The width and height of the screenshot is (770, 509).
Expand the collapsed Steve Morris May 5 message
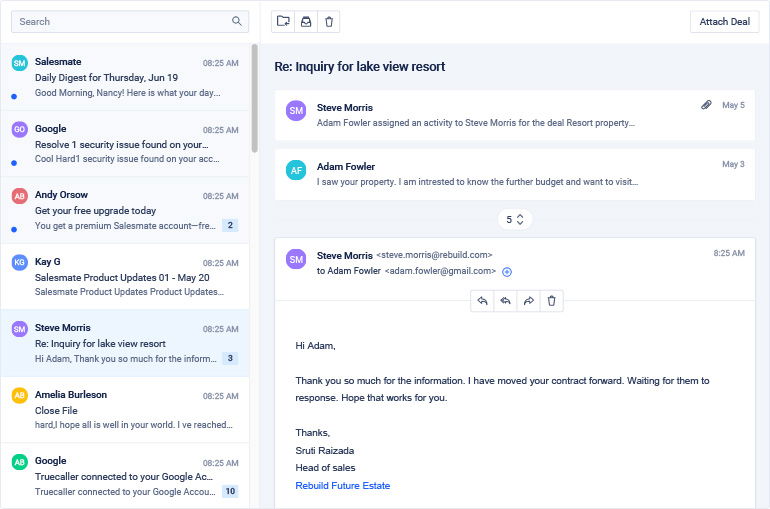(515, 115)
